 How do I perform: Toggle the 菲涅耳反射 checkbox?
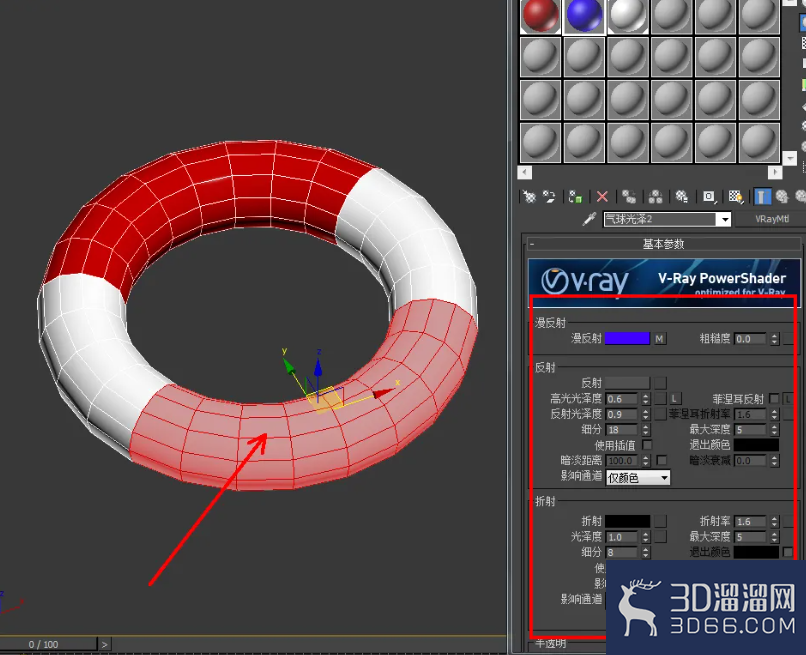774,398
